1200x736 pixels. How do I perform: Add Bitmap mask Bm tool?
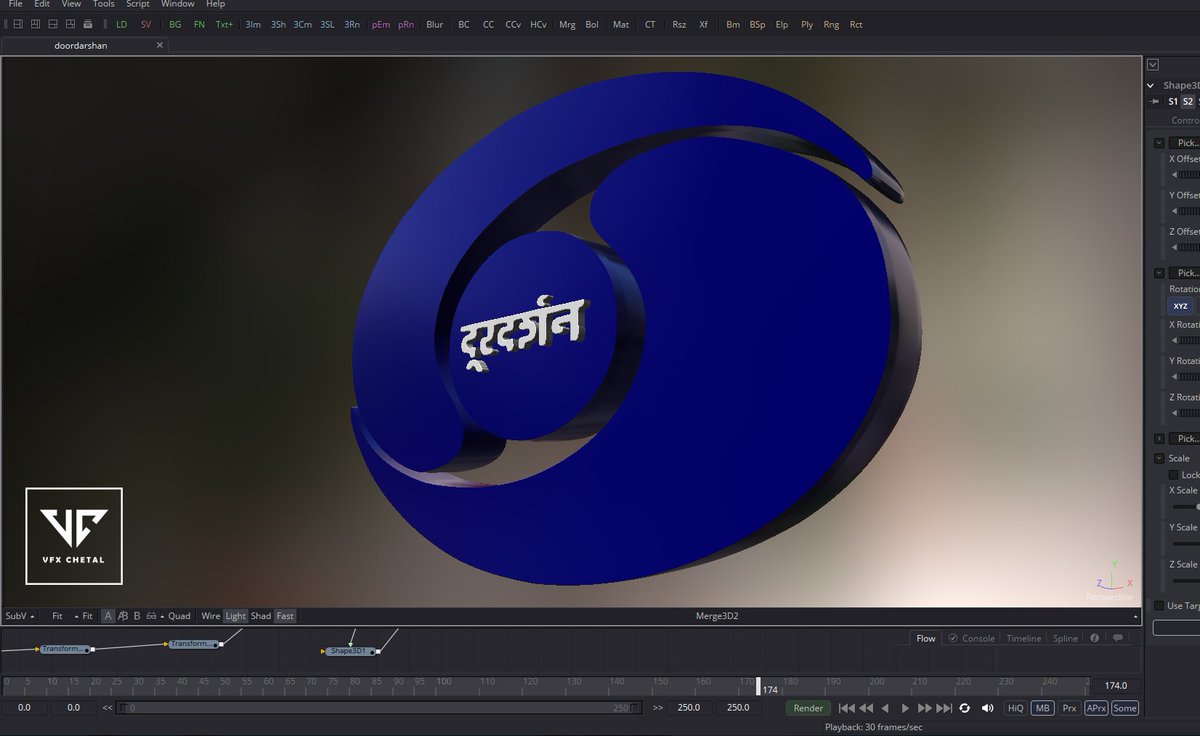(733, 24)
